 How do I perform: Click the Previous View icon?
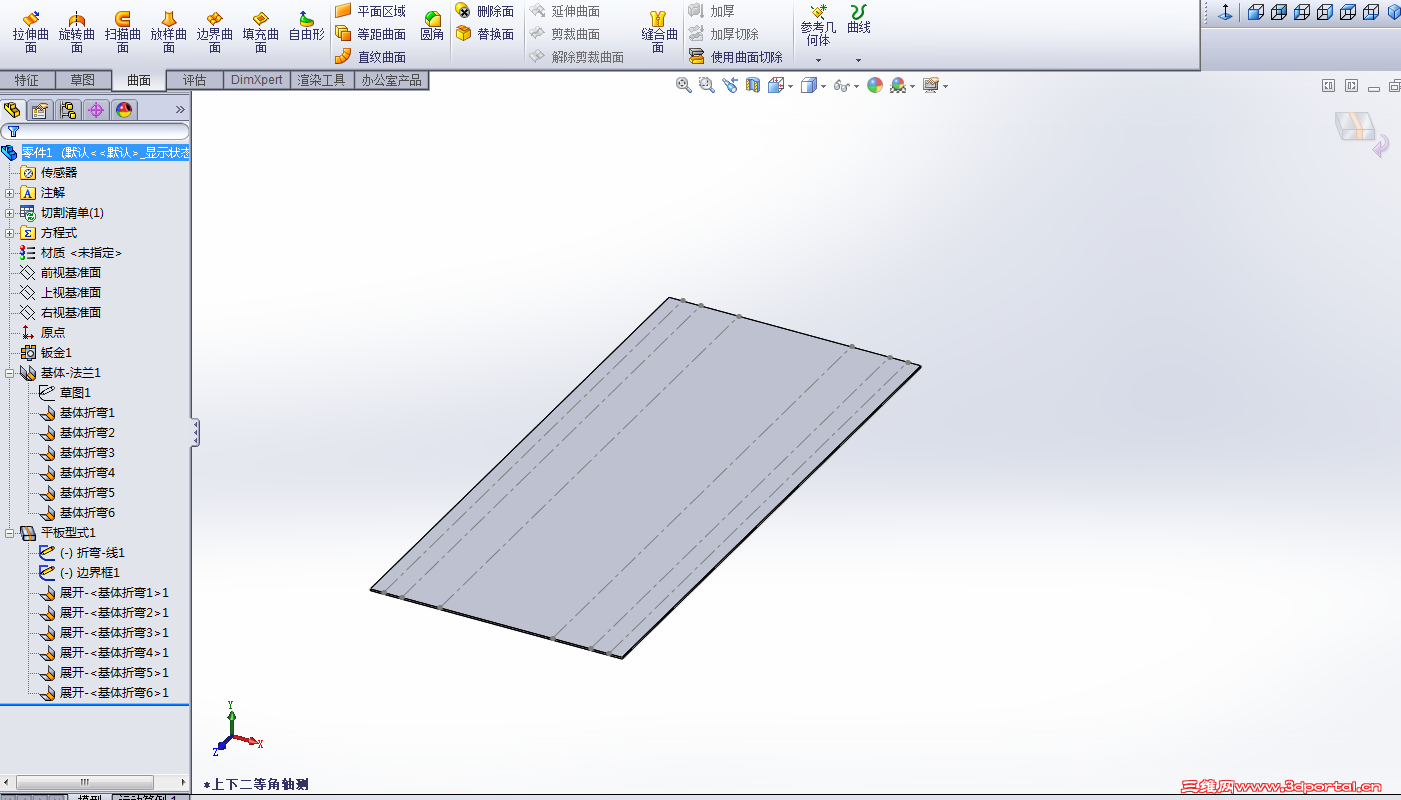[x=729, y=86]
